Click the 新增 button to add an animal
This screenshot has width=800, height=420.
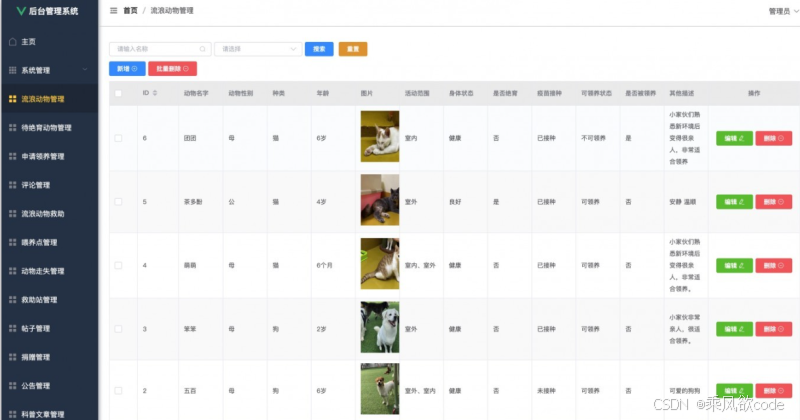click(x=127, y=68)
